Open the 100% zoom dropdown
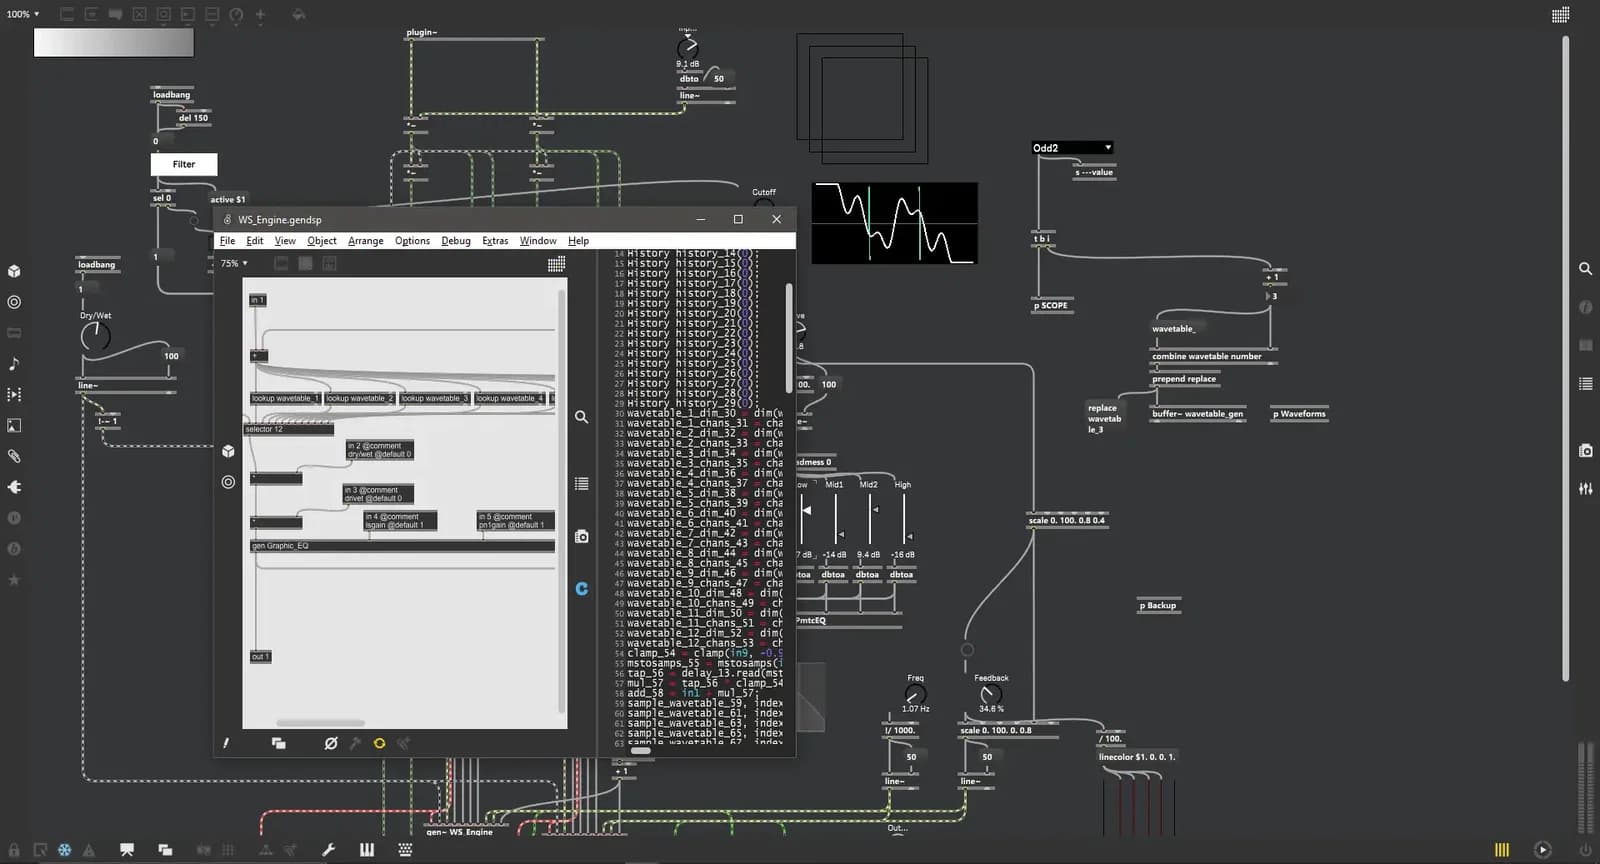This screenshot has height=864, width=1600. [23, 14]
